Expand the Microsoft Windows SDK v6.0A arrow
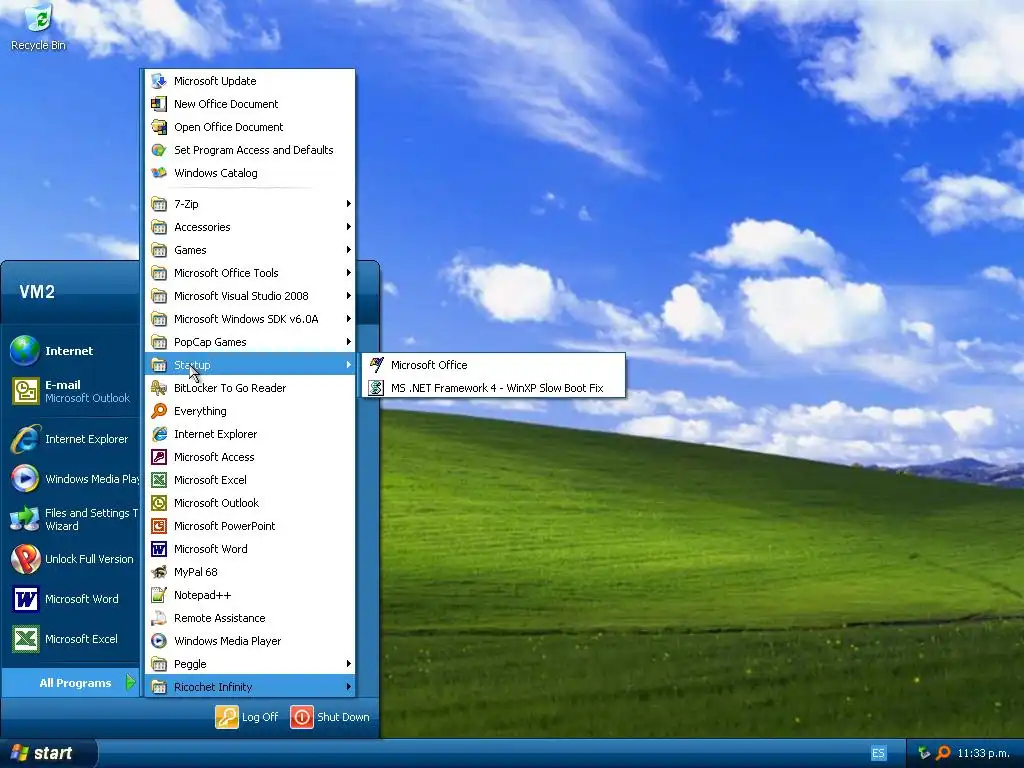Screen dimensions: 1024x768 coord(349,319)
